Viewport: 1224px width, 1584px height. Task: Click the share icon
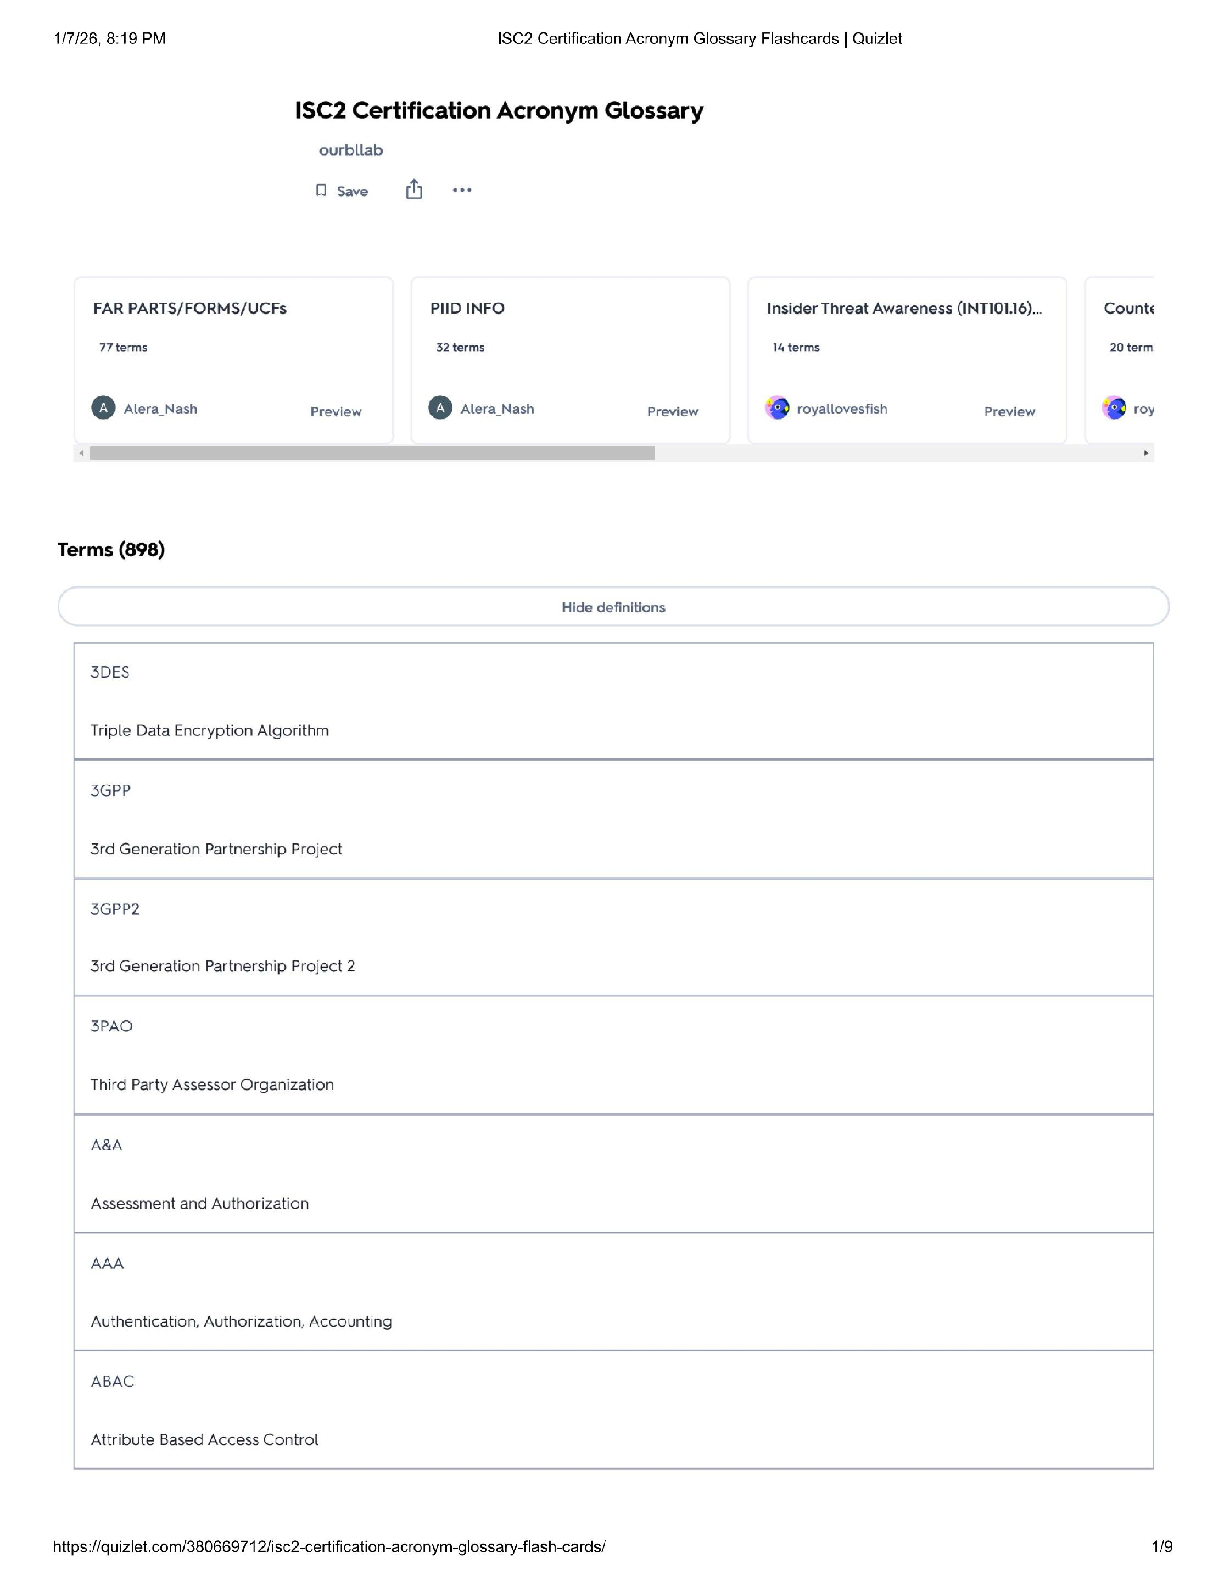point(414,190)
